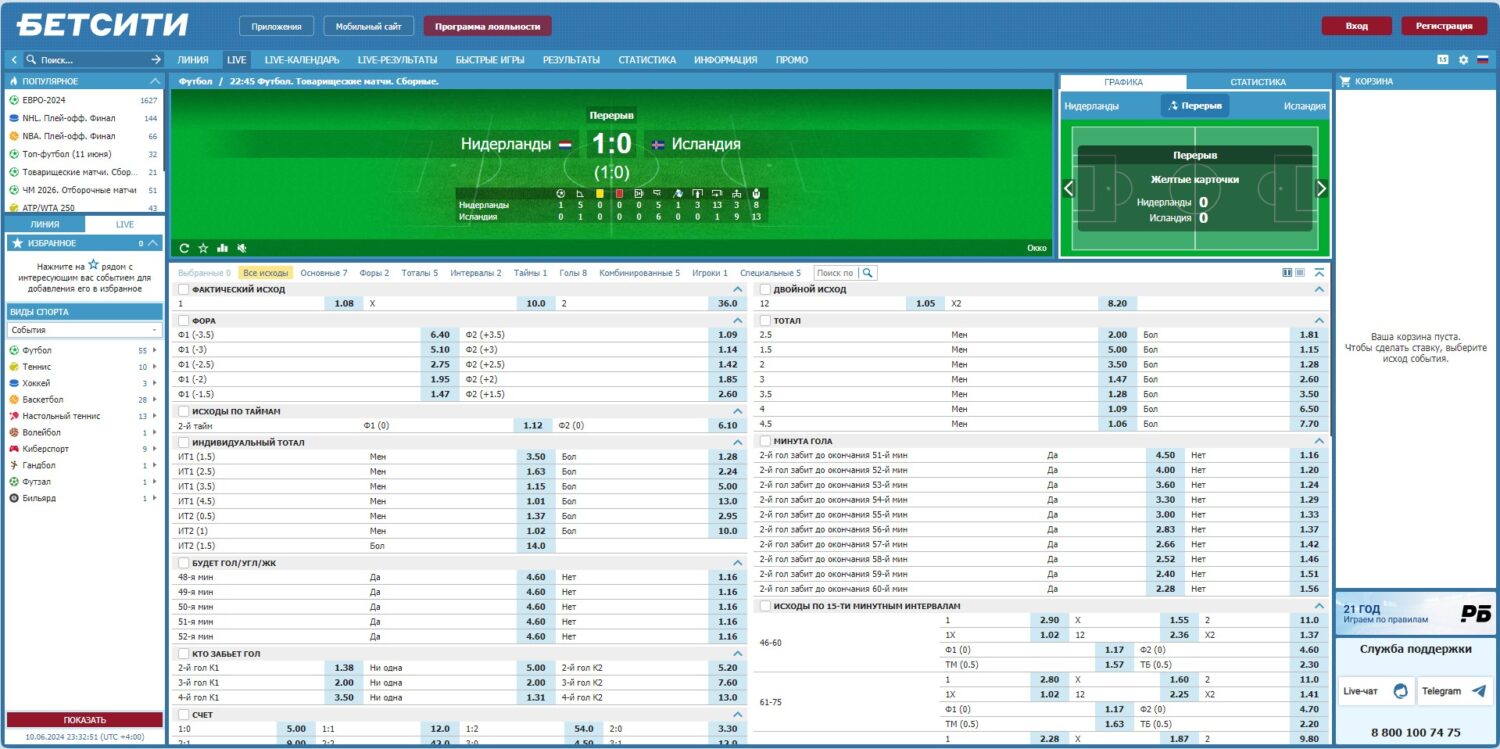The width and height of the screenshot is (1500, 749).
Task: Click the collapse-all markets icon
Action: click(1319, 272)
